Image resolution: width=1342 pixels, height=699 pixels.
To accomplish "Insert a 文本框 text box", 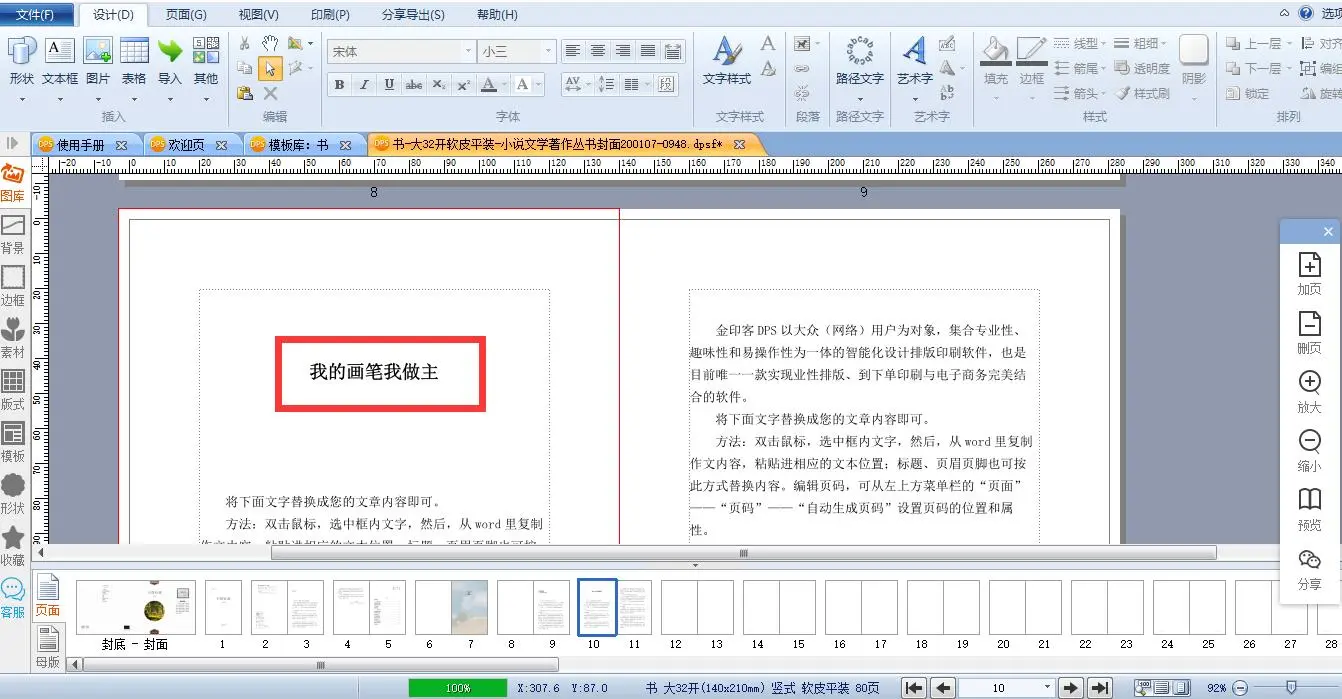I will (60, 60).
